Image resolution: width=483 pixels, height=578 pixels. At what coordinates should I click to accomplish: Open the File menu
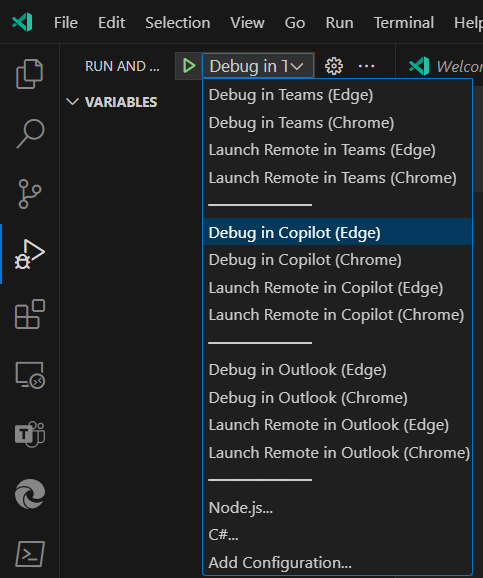66,23
